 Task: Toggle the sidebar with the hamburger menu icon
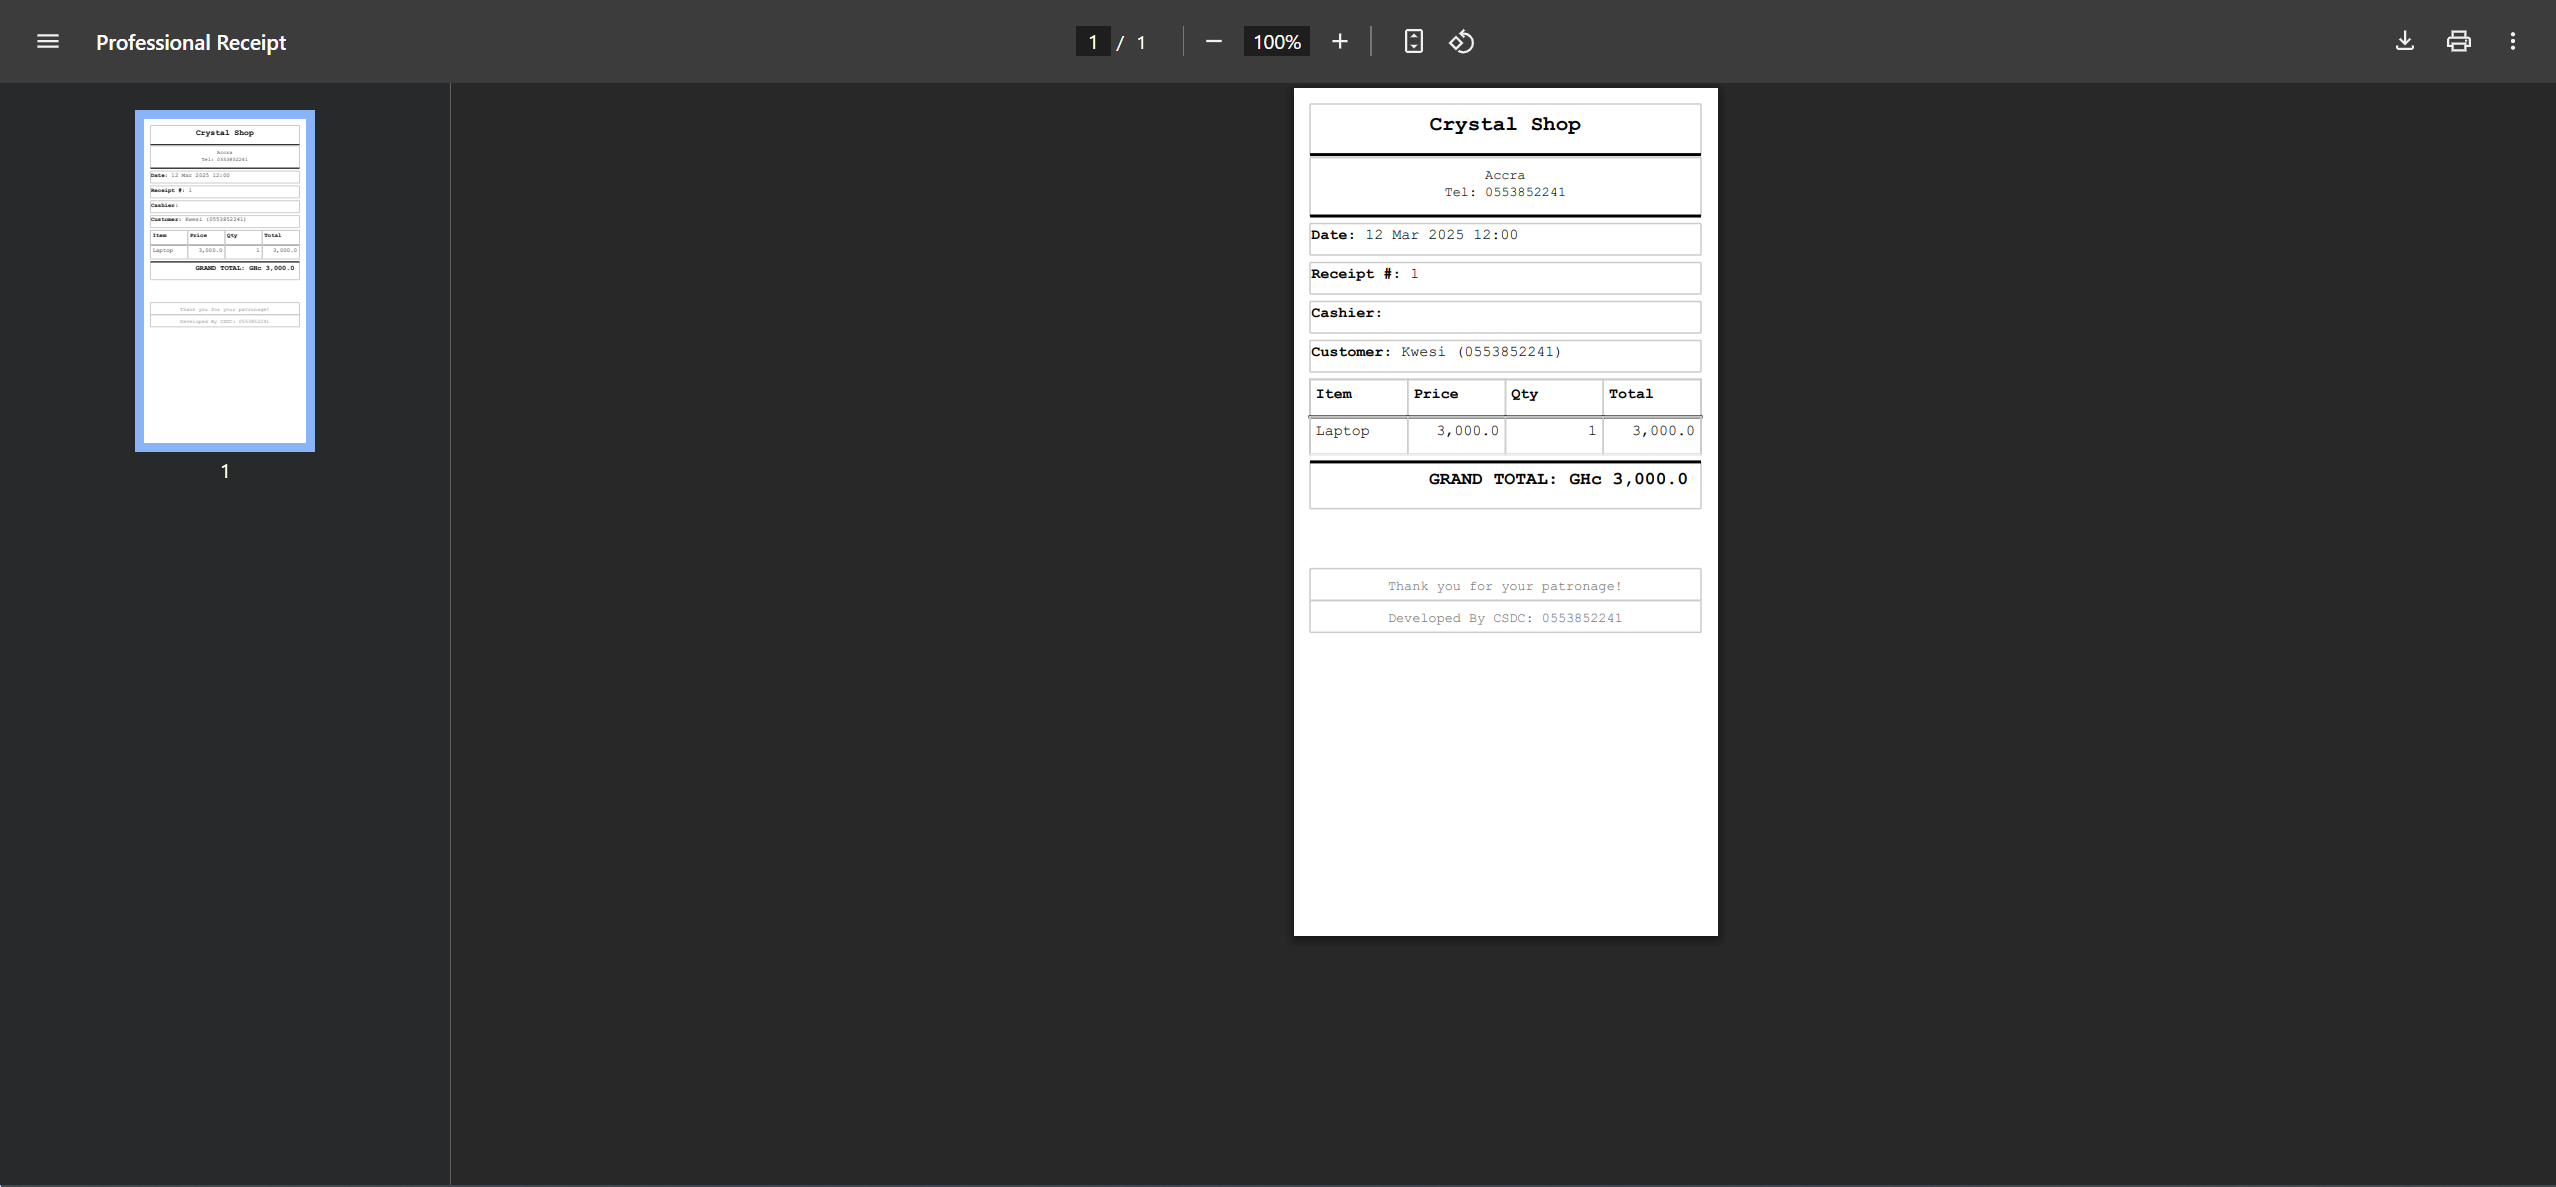coord(48,41)
